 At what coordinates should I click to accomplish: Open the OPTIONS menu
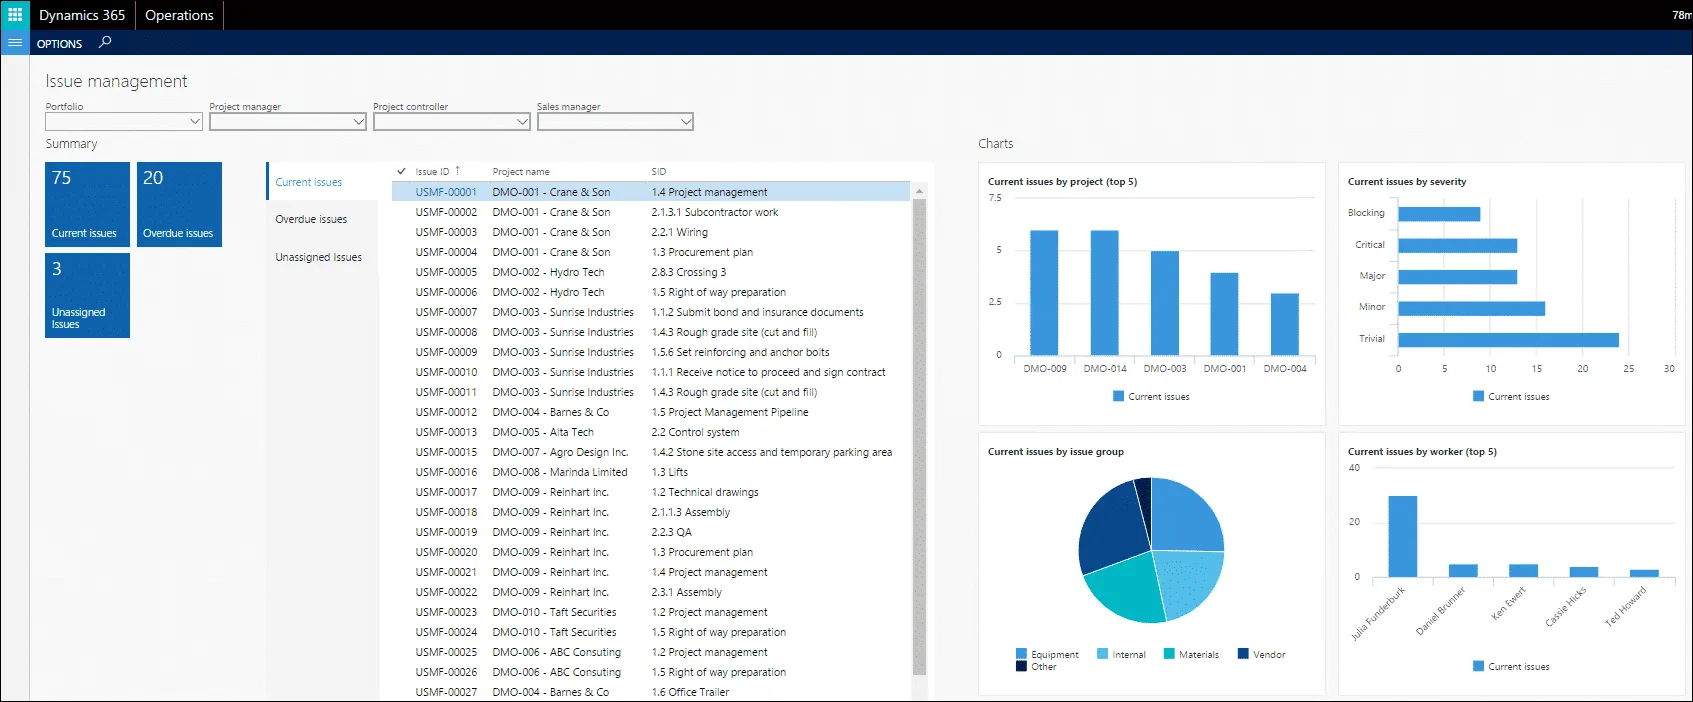pyautogui.click(x=59, y=44)
